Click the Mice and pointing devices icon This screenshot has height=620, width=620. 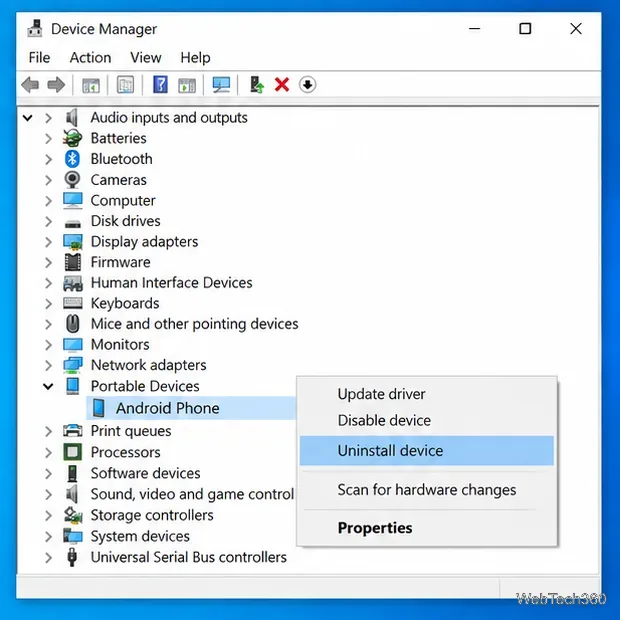coord(73,324)
